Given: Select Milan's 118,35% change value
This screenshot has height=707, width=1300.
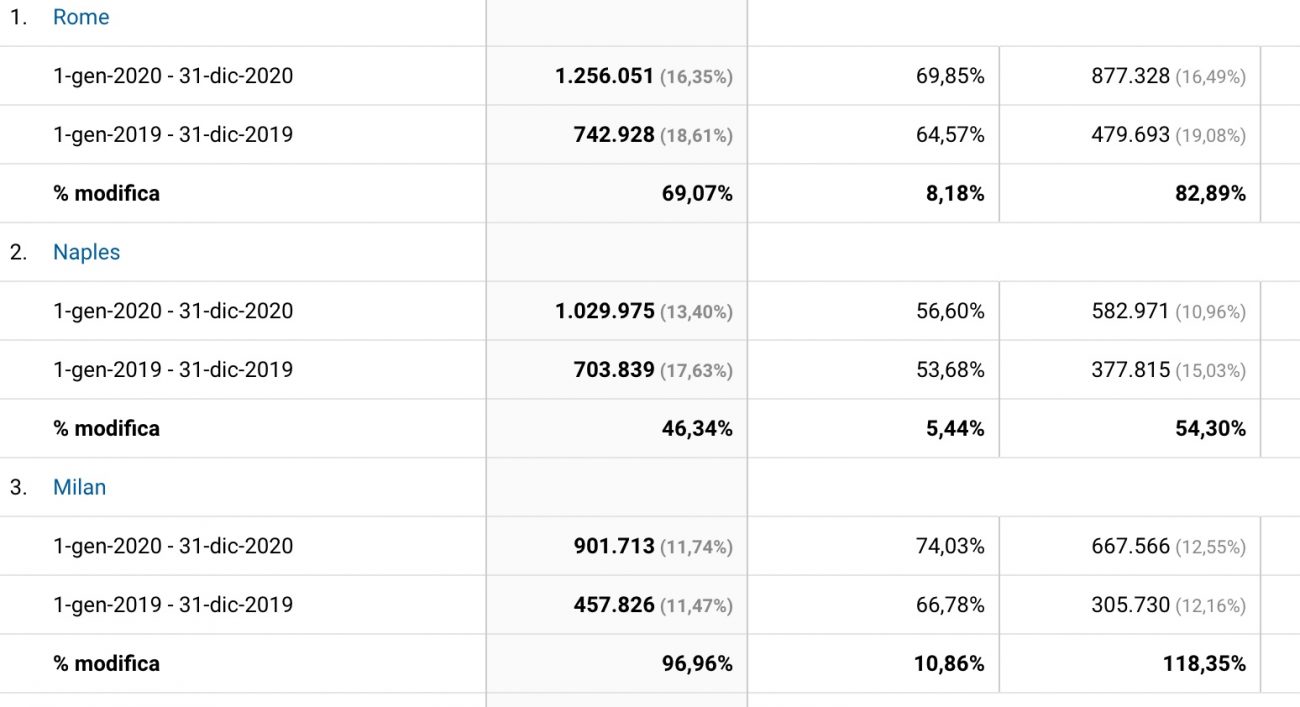Looking at the screenshot, I should pos(1204,664).
